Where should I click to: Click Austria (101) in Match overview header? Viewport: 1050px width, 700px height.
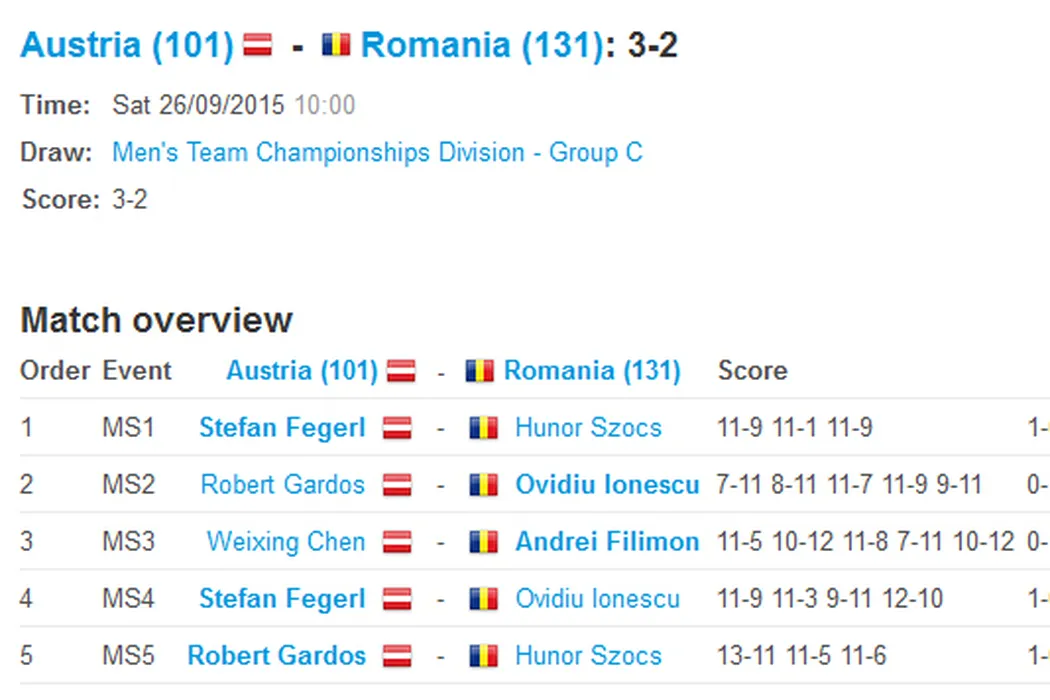302,371
